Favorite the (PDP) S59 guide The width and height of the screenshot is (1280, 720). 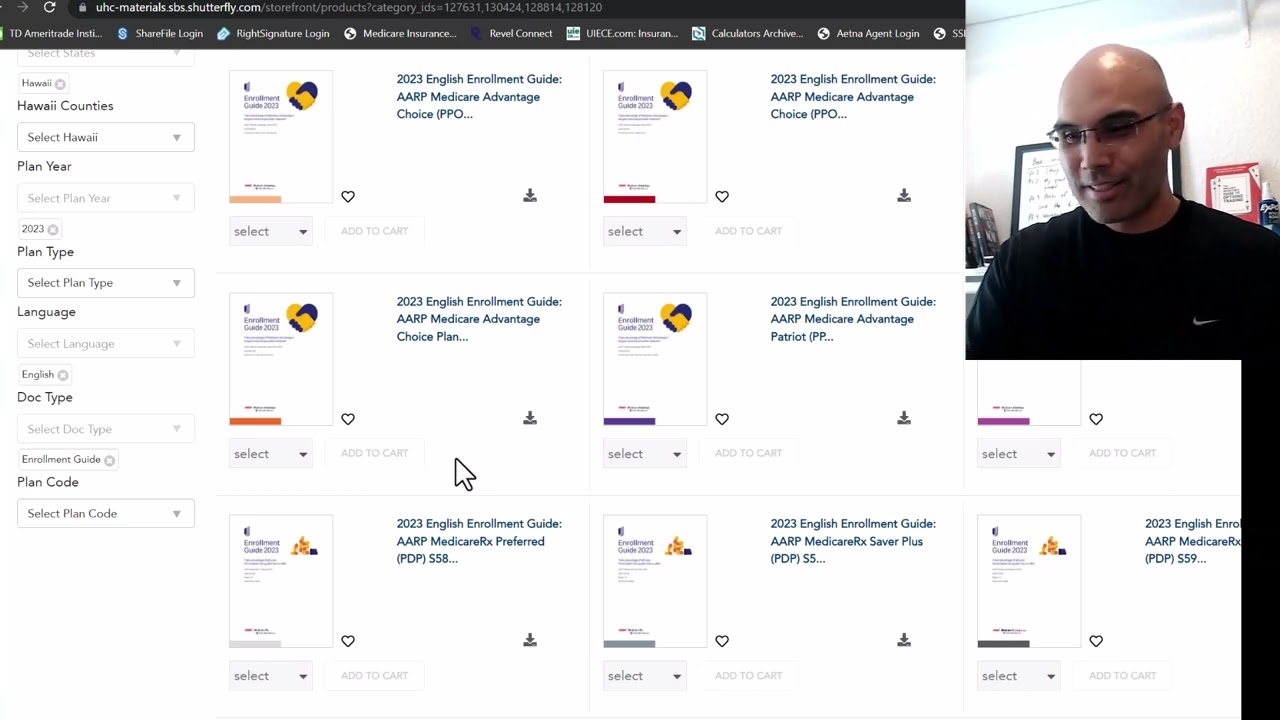(1096, 641)
